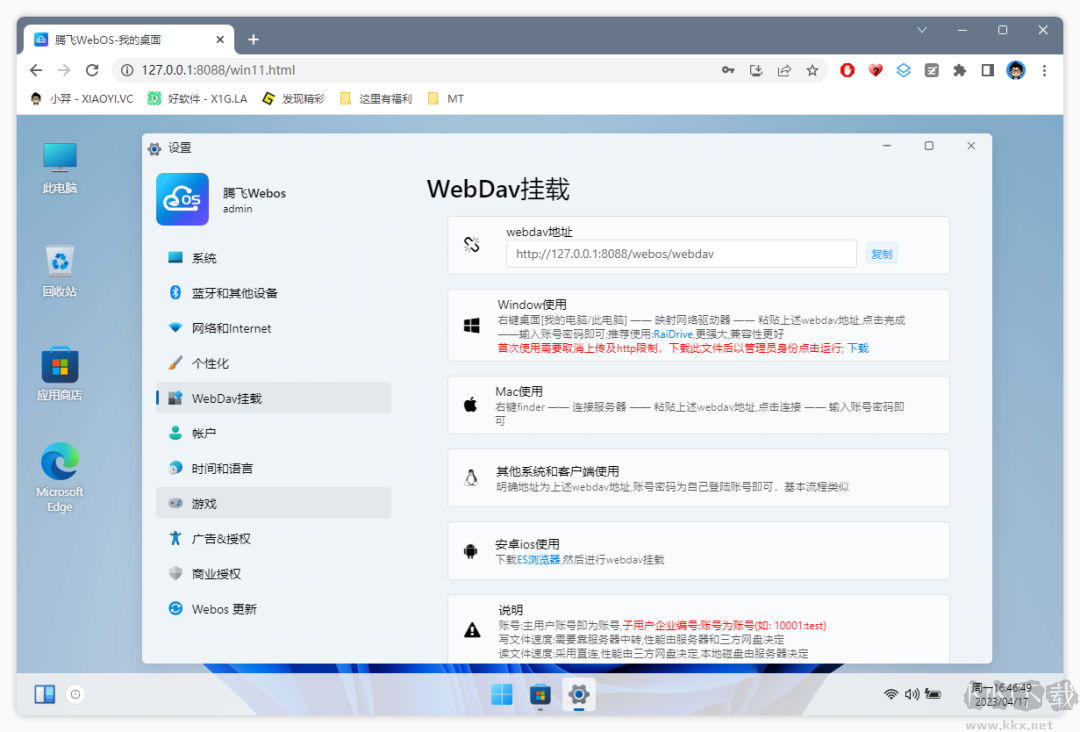Select 蓝牙和其他设备 in sidebar
Screen dimensions: 1080x732
tap(273, 293)
